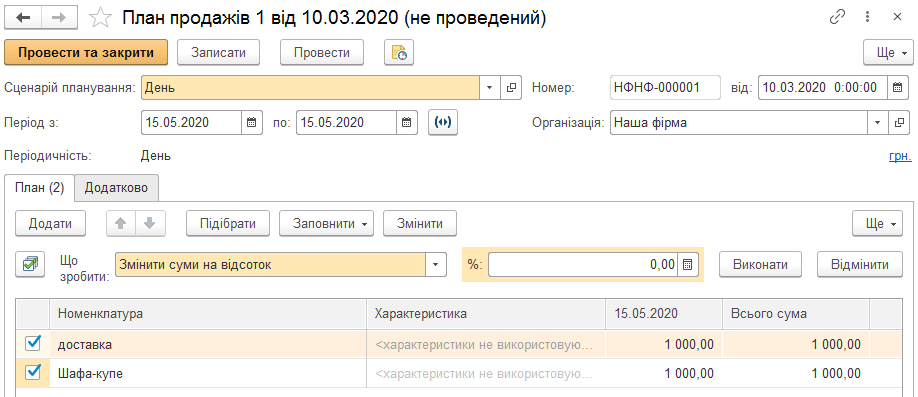Focus the period start date field

coord(192,123)
